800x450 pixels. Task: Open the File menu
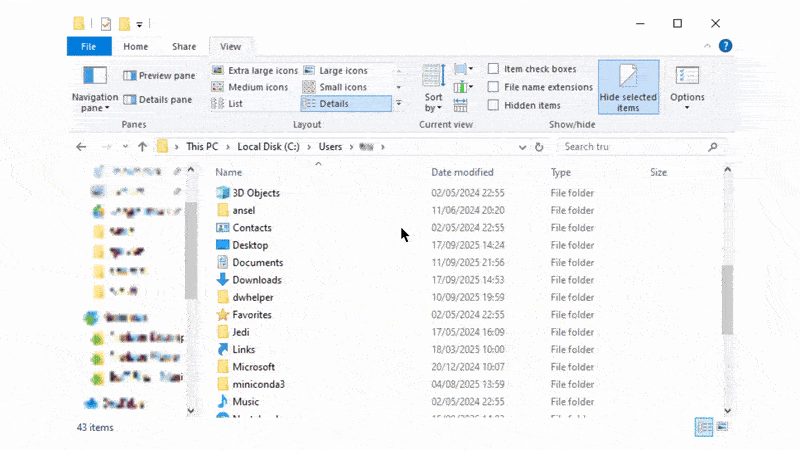point(89,46)
